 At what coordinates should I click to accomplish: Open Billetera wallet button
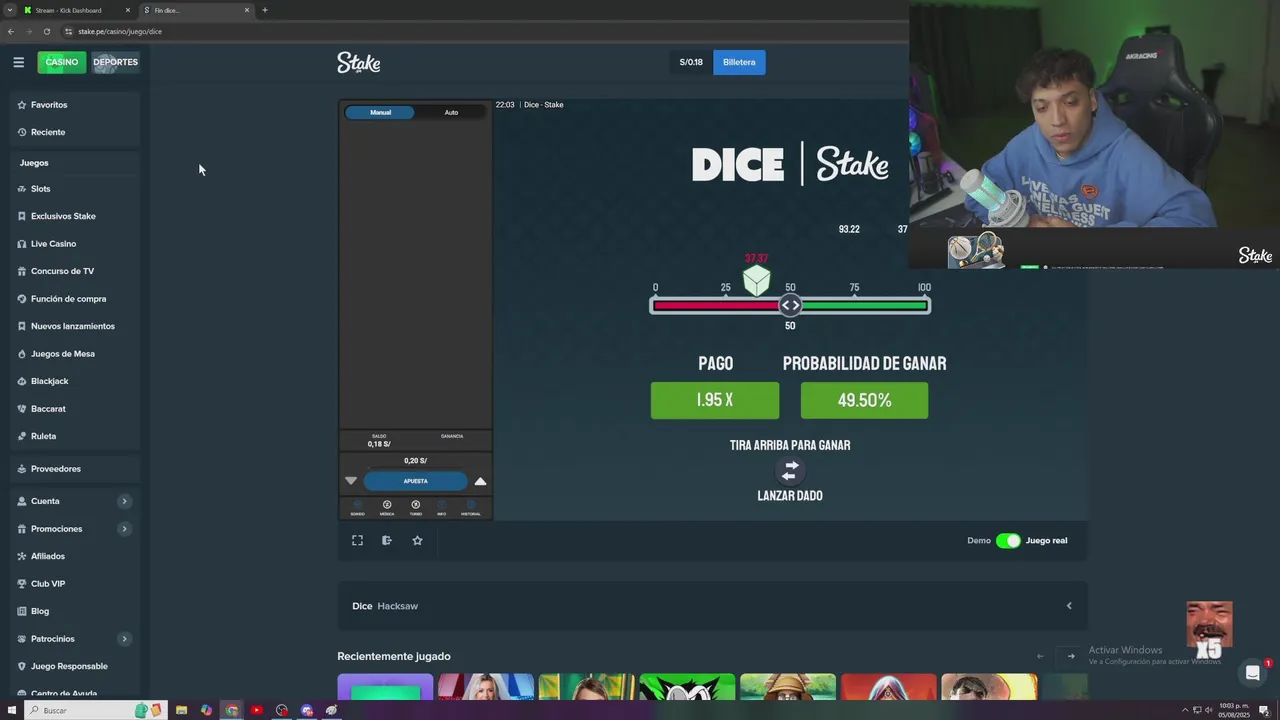pos(739,62)
